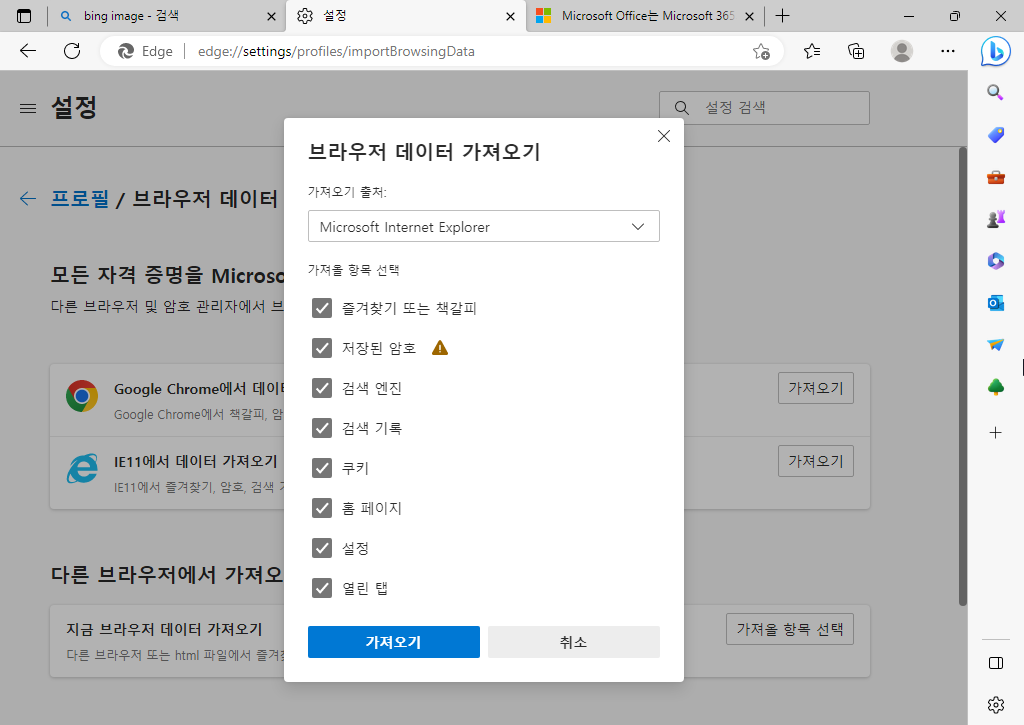Screen dimensions: 1024x725
Task: Close the Microsoft Office tab
Action: point(749,16)
